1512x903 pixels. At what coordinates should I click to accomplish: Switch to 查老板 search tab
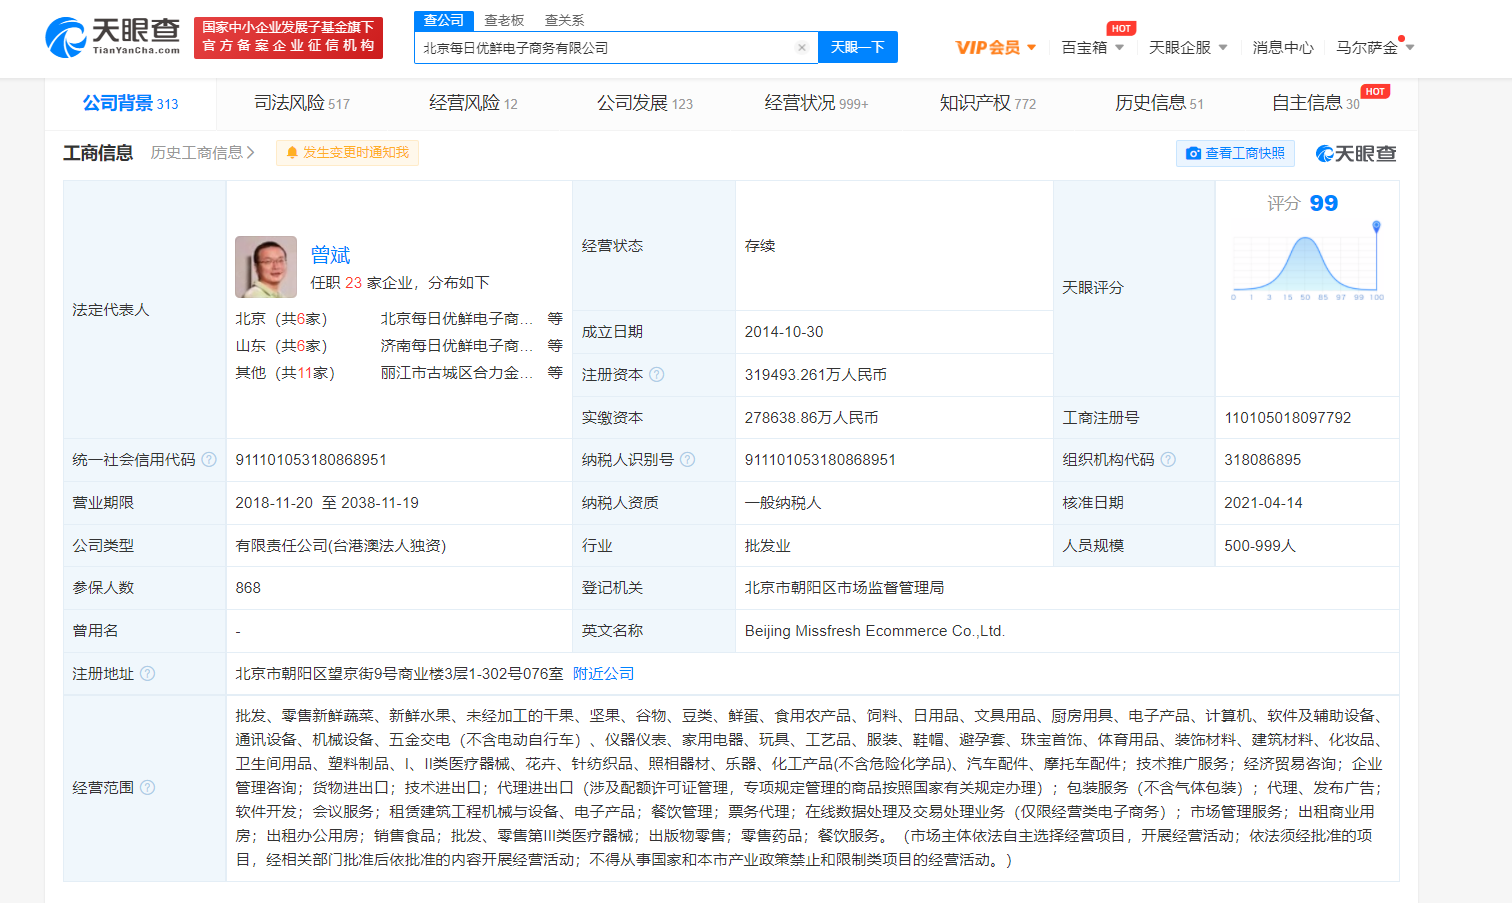(x=504, y=20)
